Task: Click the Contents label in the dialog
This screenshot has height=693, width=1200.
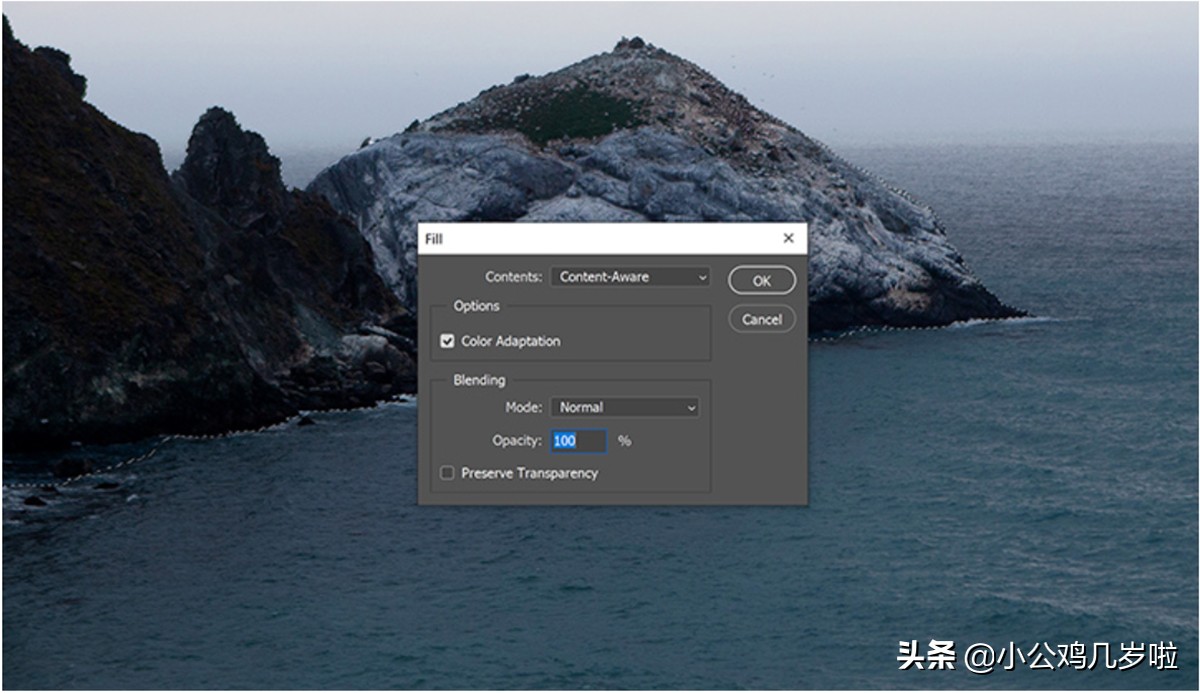Action: tap(513, 277)
